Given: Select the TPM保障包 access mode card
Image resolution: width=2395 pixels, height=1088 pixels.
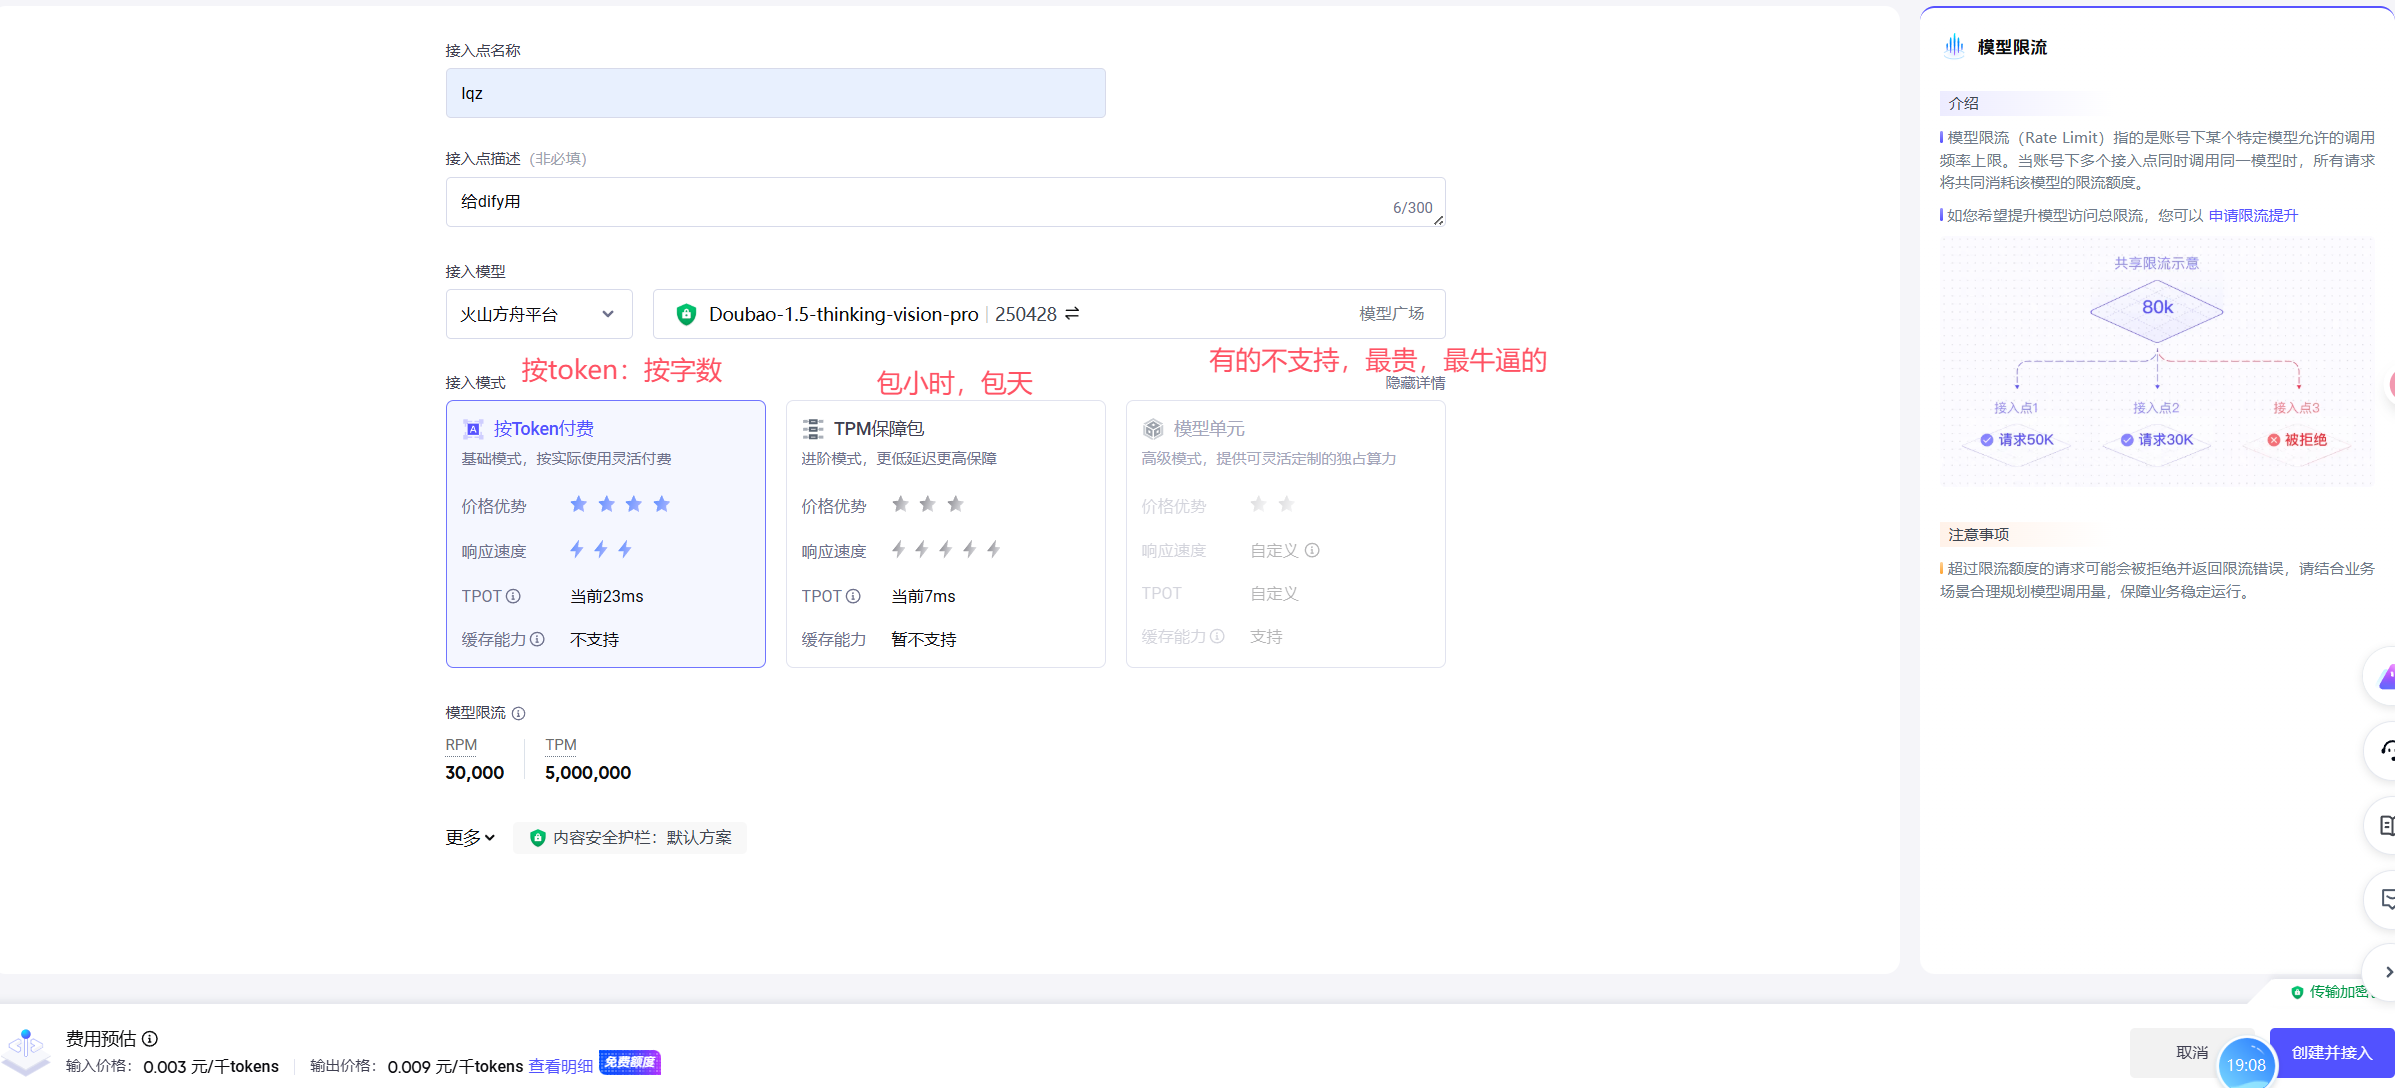Looking at the screenshot, I should 945,533.
